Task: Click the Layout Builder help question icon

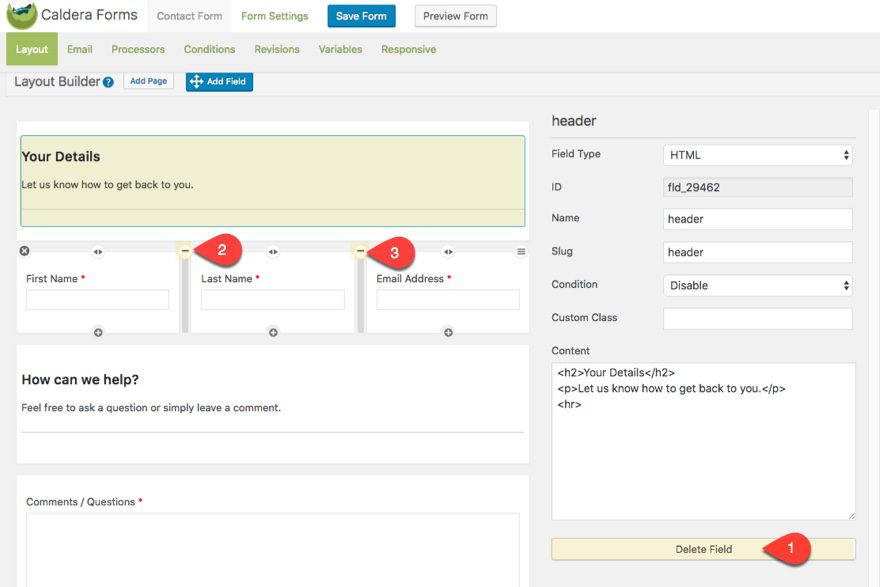Action: pyautogui.click(x=108, y=82)
